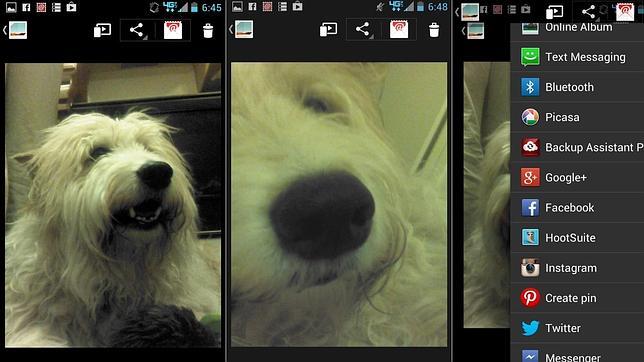Tap the Twitter bird icon
The height and width of the screenshot is (362, 644).
tap(530, 328)
